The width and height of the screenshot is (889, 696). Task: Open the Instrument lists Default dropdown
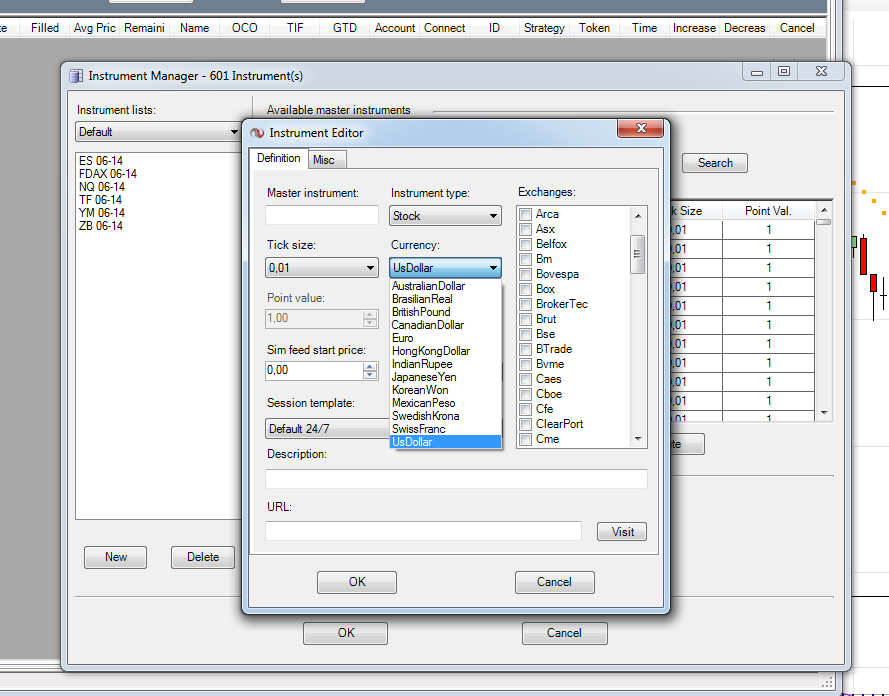point(158,132)
